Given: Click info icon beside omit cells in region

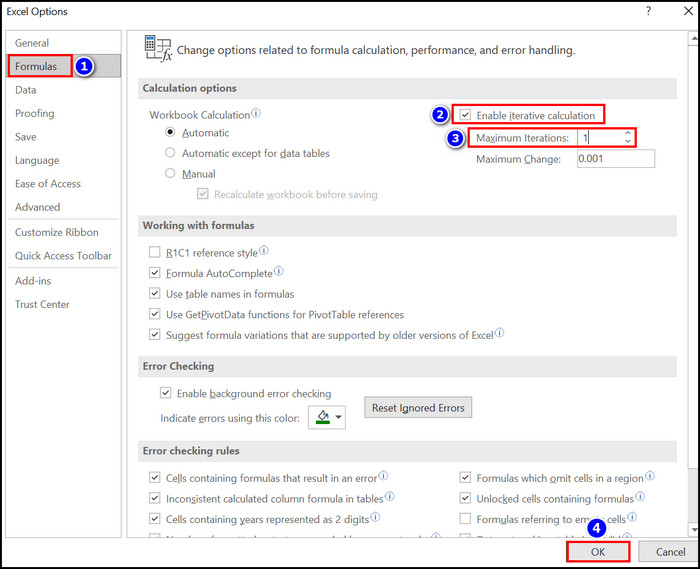Looking at the screenshot, I should (650, 476).
